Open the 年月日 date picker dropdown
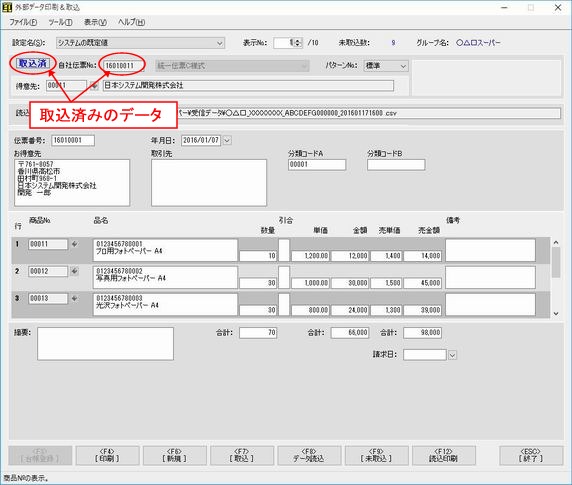Screen dimensions: 572x485 point(227,140)
